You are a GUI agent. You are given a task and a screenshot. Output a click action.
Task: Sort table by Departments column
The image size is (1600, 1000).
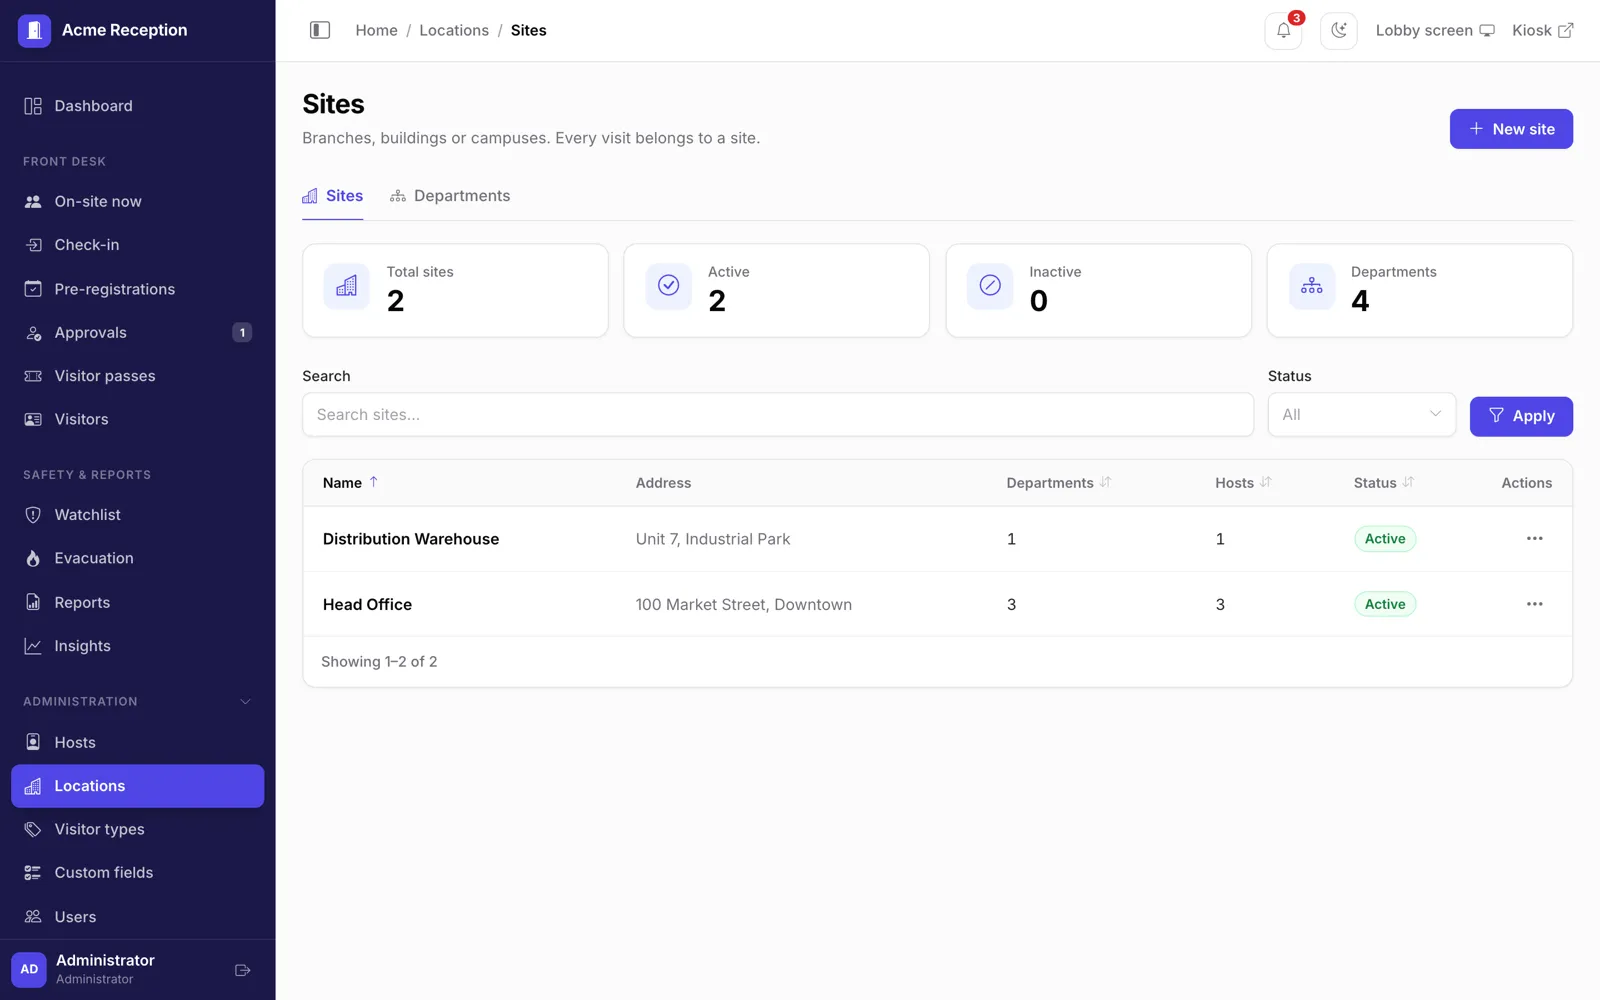coord(1058,483)
